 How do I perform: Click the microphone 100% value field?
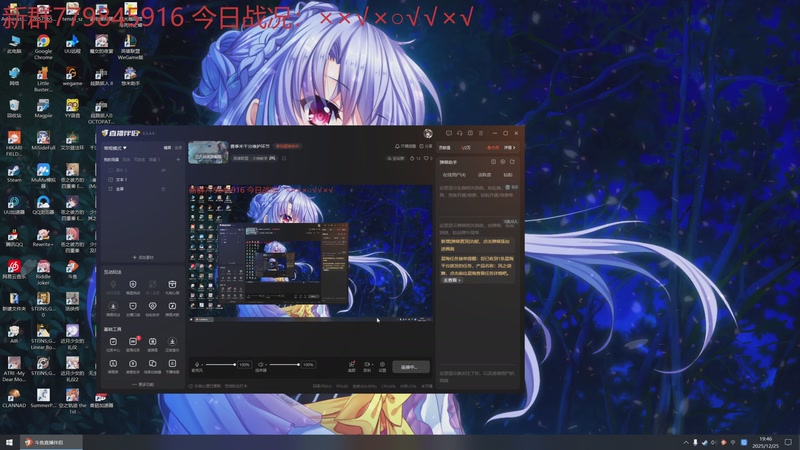coord(244,364)
